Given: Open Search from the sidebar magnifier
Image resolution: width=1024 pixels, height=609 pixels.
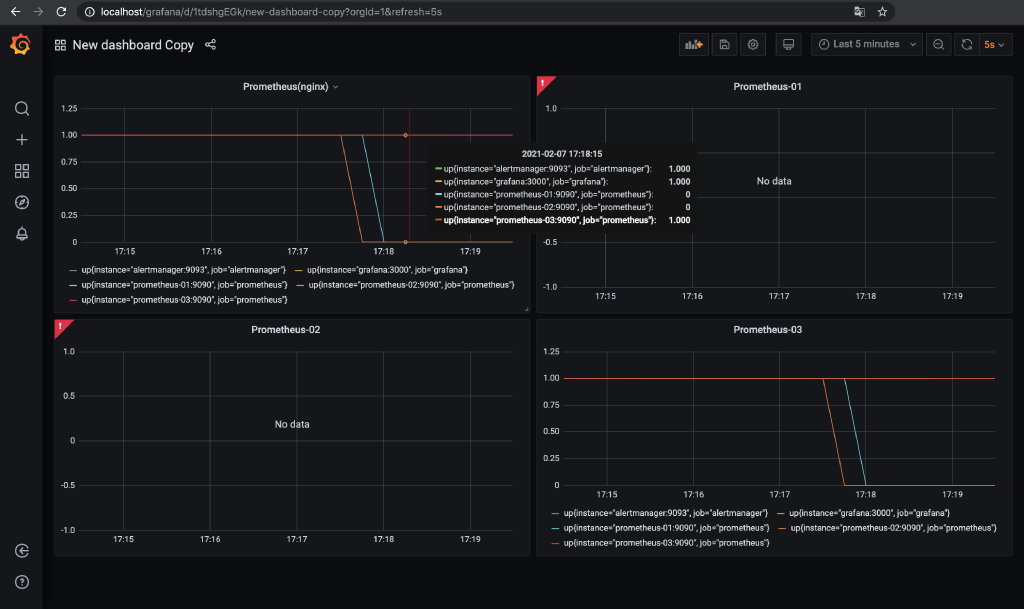Looking at the screenshot, I should [21, 108].
